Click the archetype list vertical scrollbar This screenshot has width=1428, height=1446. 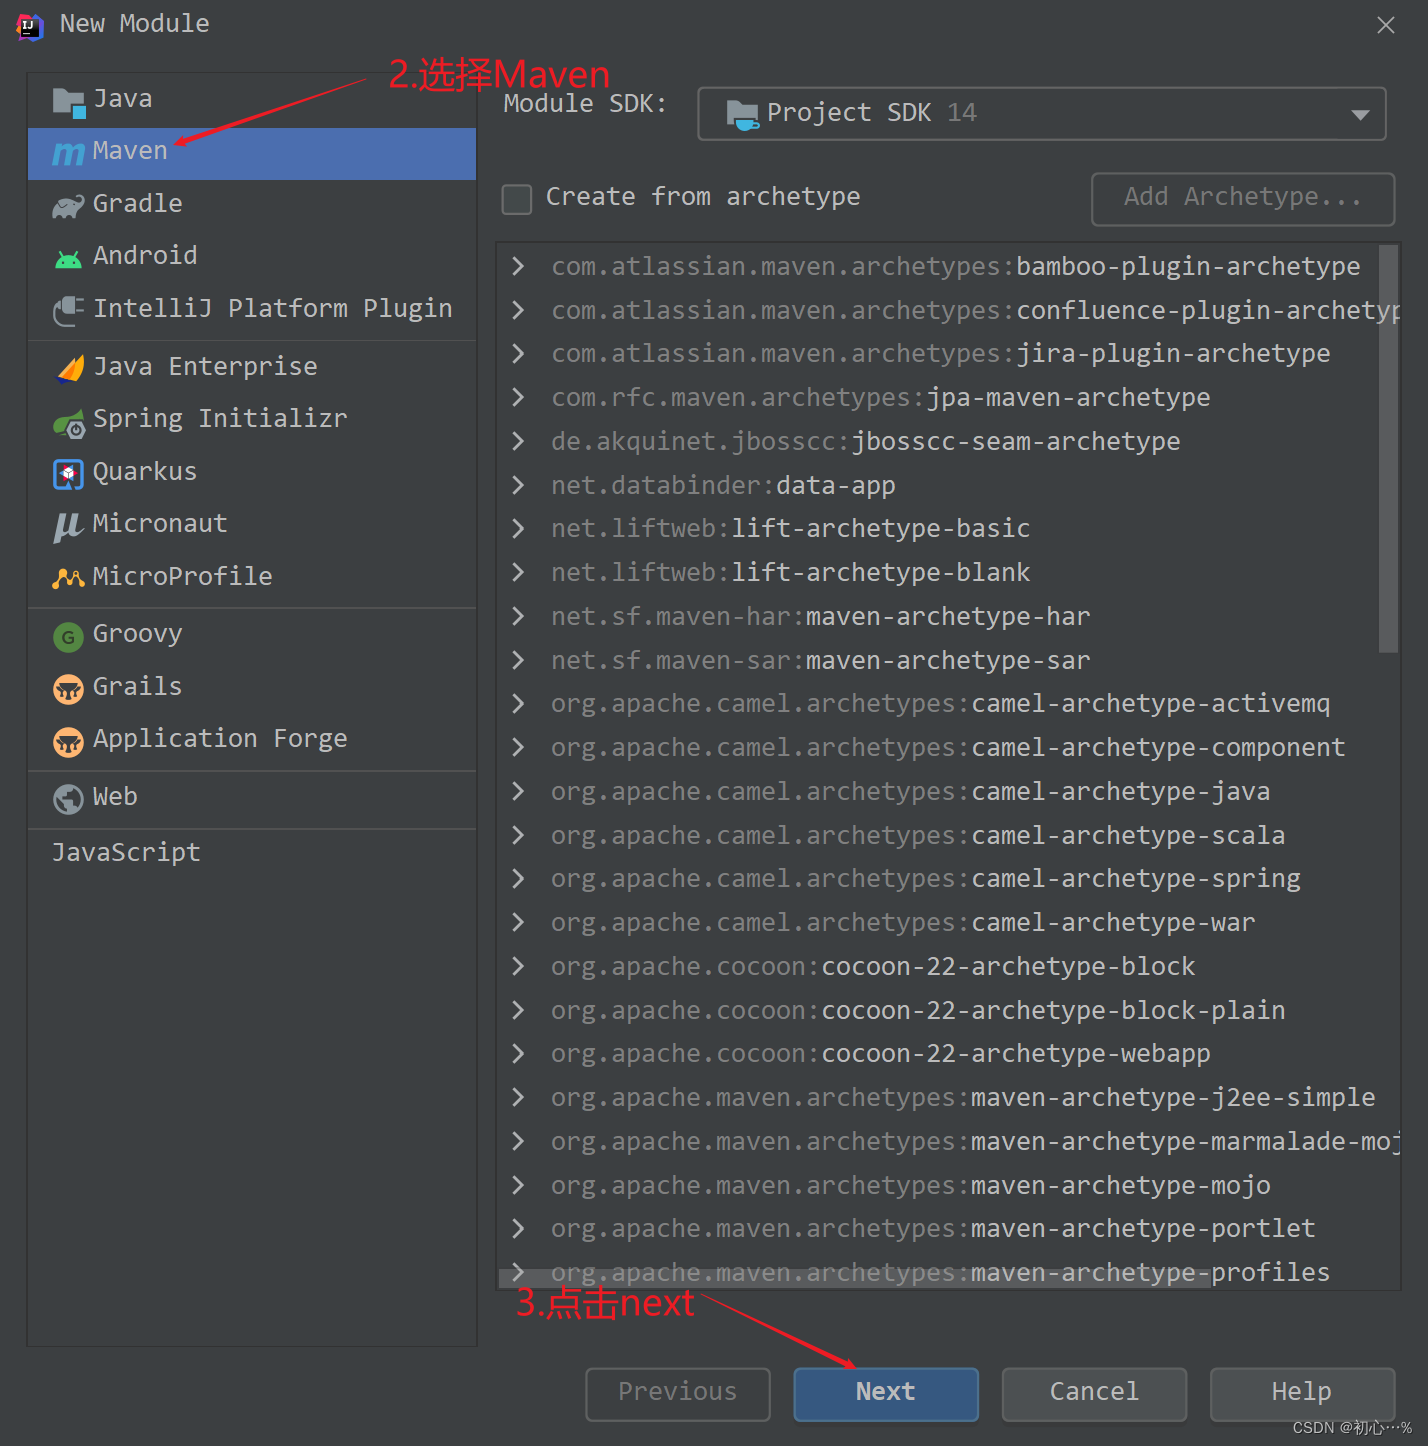(1388, 448)
